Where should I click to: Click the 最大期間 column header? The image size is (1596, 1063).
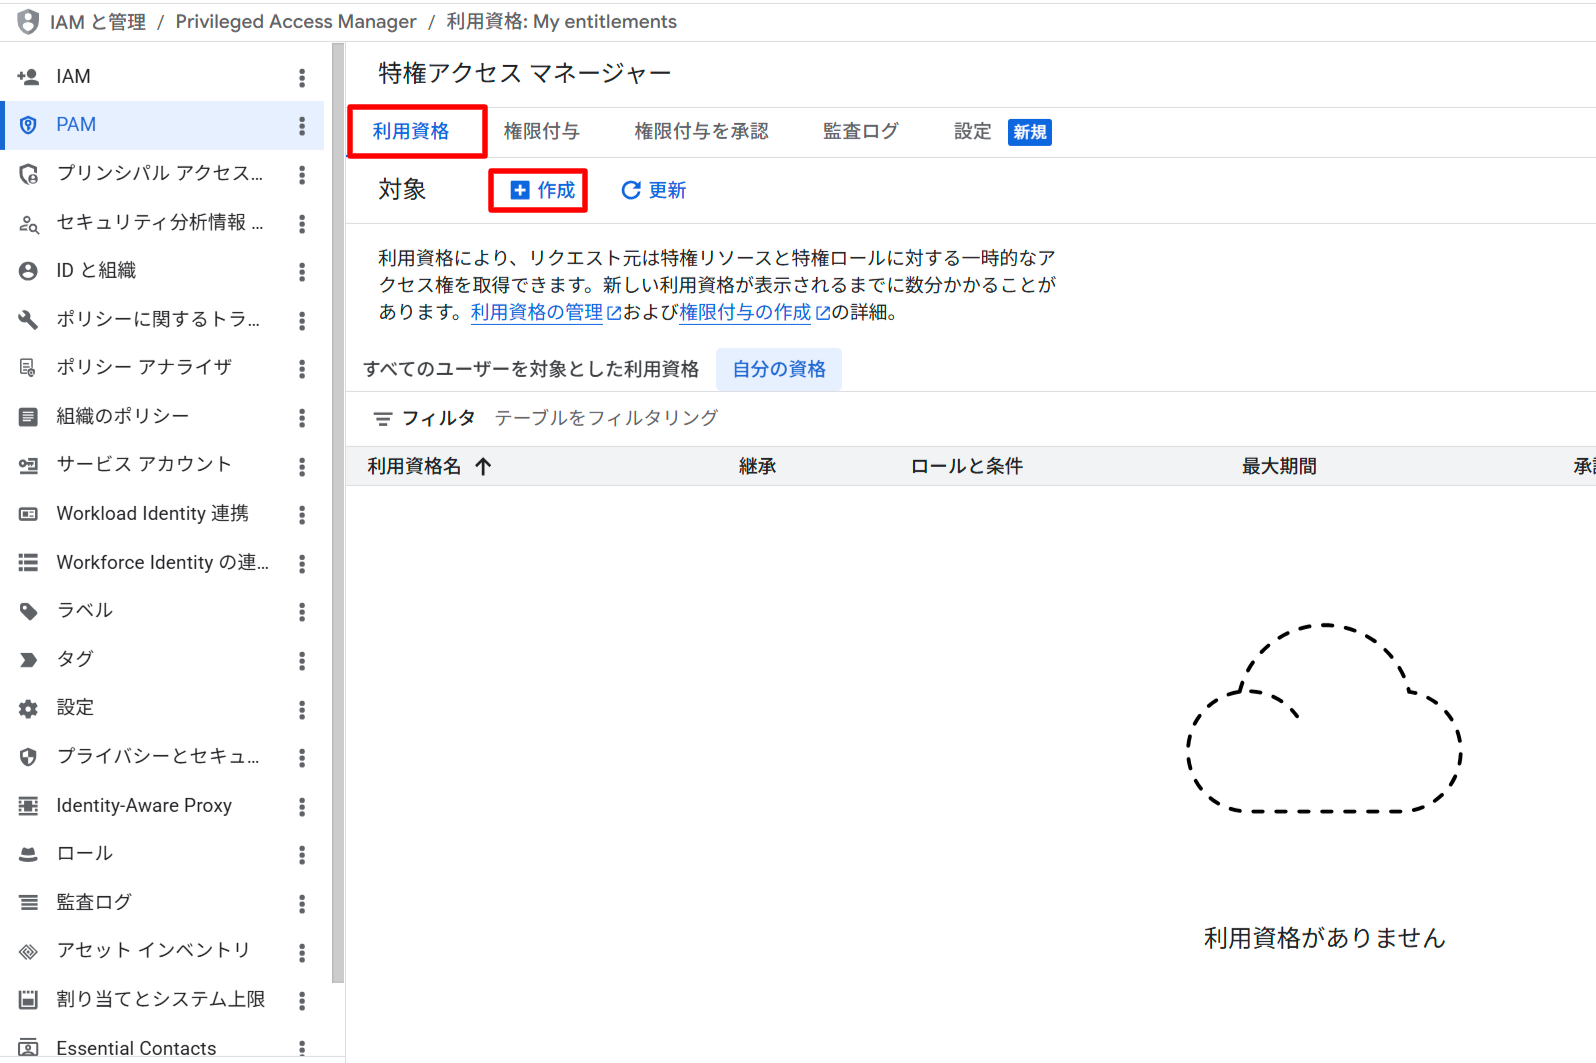[x=1279, y=466]
